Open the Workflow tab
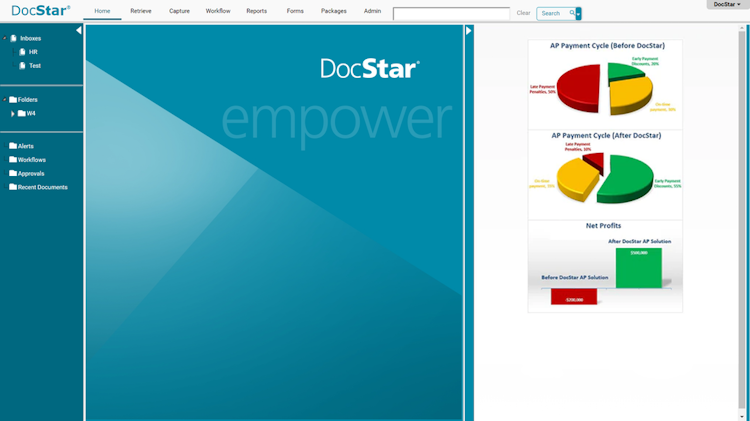750x421 pixels. [218, 11]
